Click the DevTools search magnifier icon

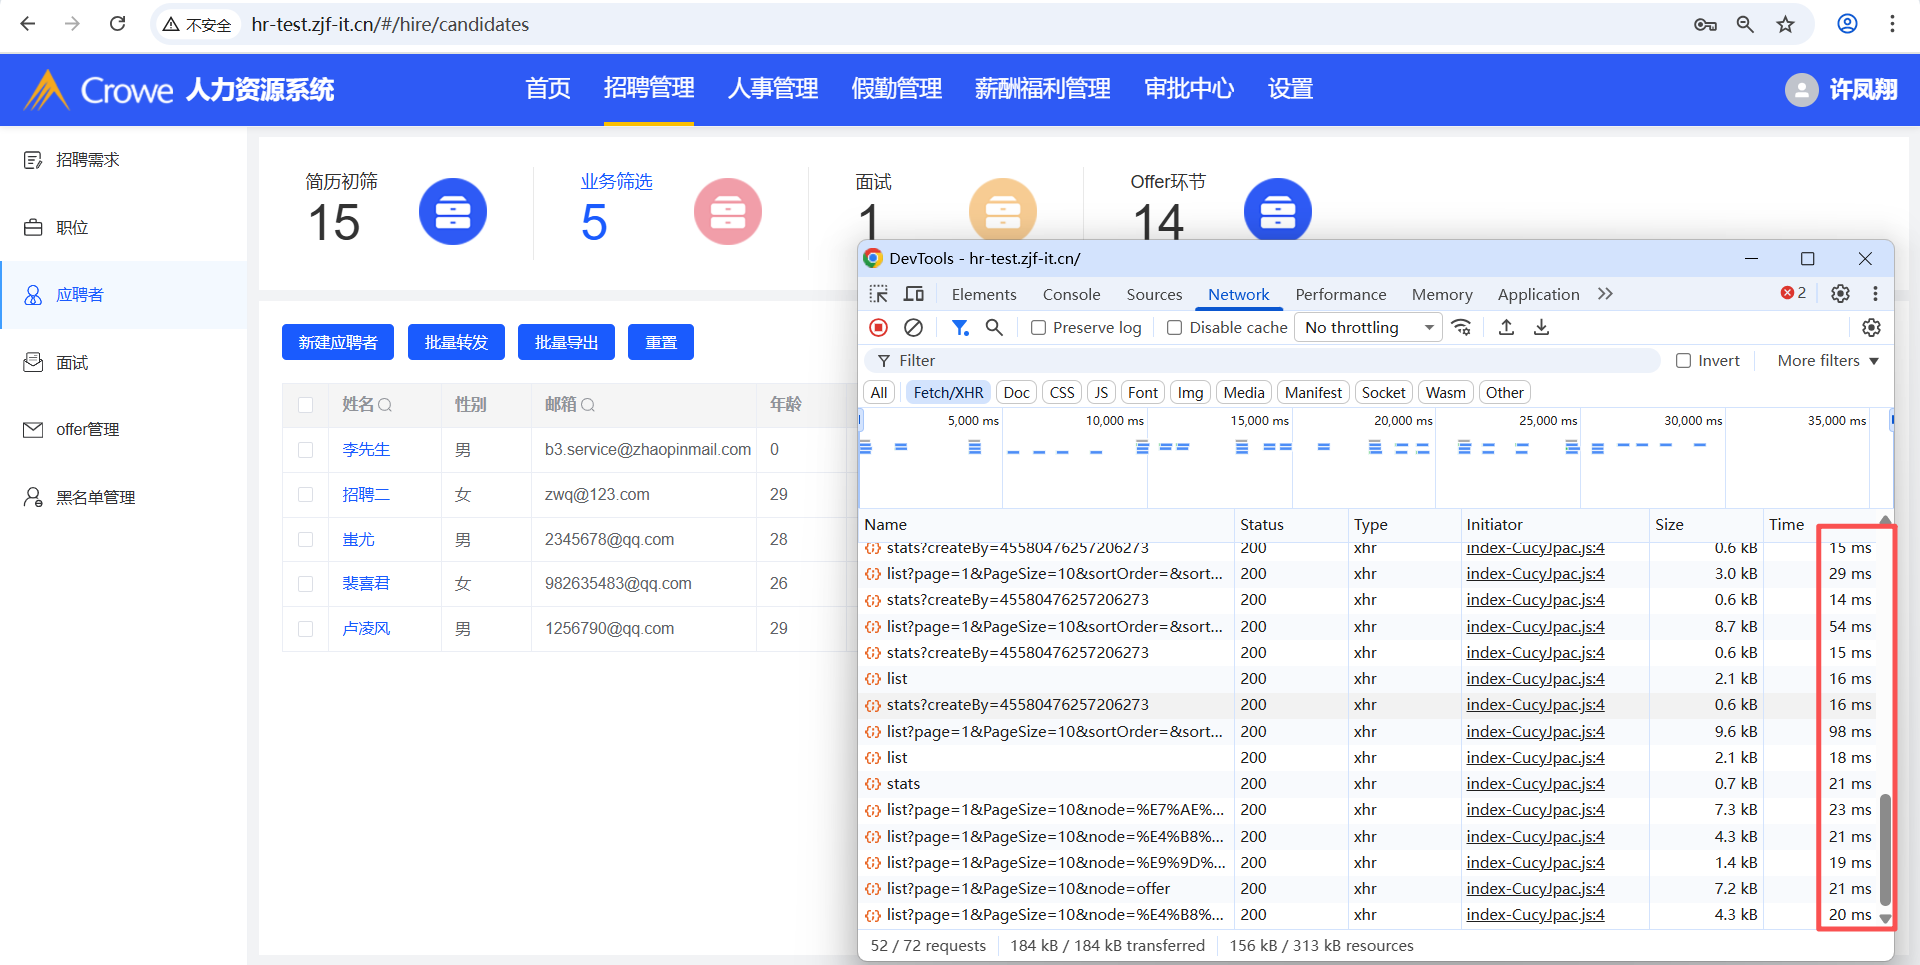994,327
